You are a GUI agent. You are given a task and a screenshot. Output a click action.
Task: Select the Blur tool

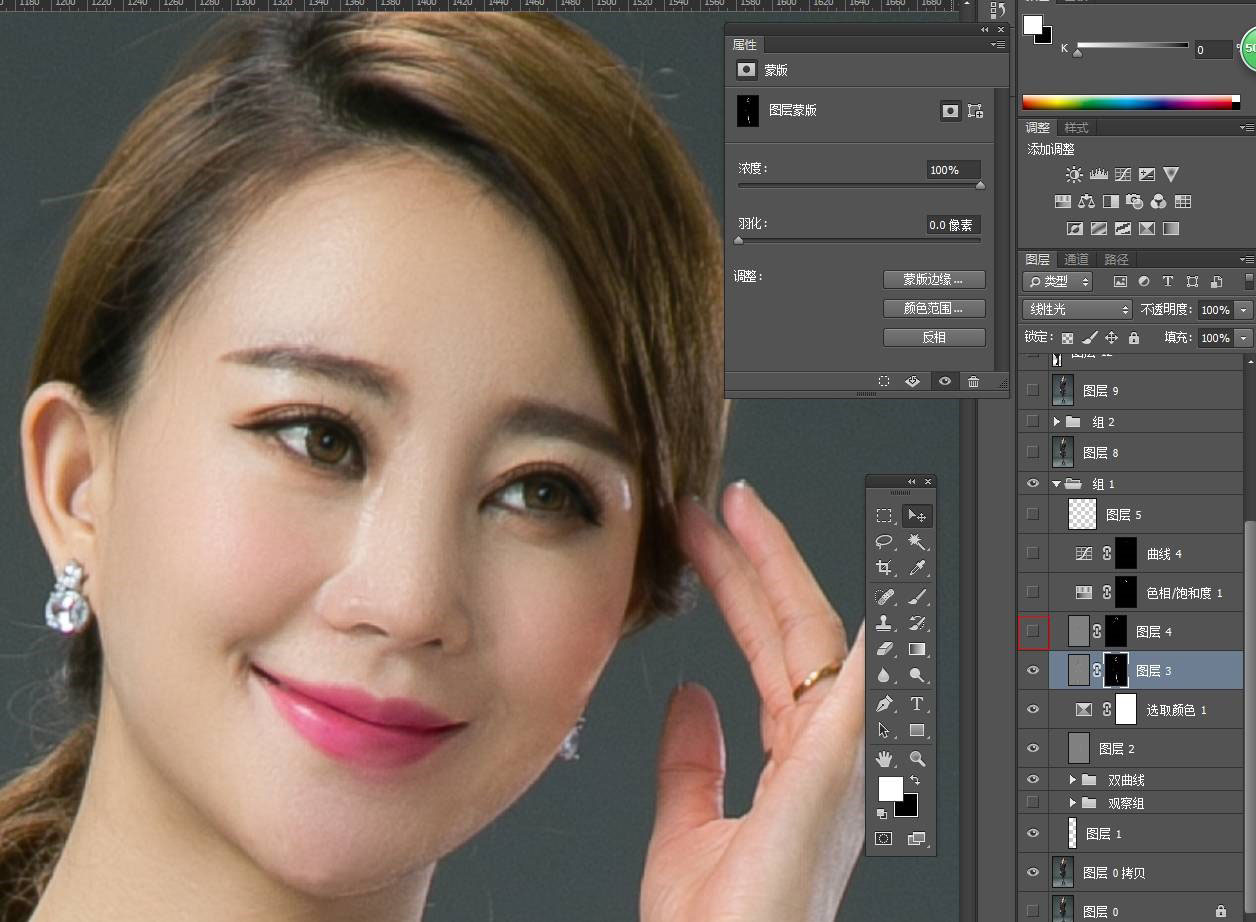pos(884,675)
